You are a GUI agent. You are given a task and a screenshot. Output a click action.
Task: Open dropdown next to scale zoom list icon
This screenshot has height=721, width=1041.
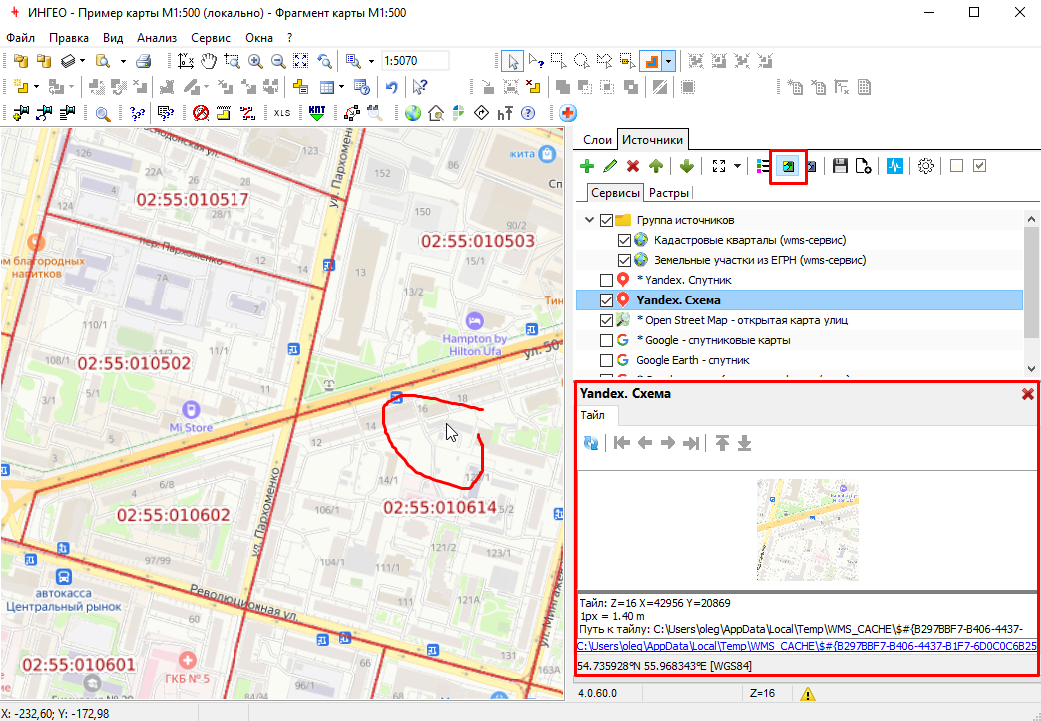click(370, 61)
